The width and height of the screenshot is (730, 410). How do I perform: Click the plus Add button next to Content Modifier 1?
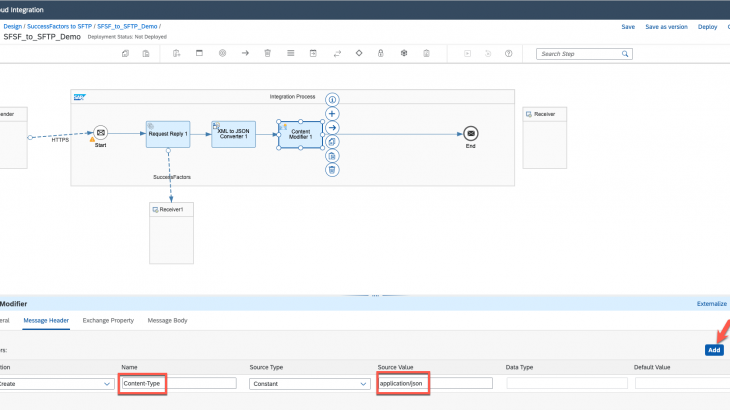click(x=332, y=114)
